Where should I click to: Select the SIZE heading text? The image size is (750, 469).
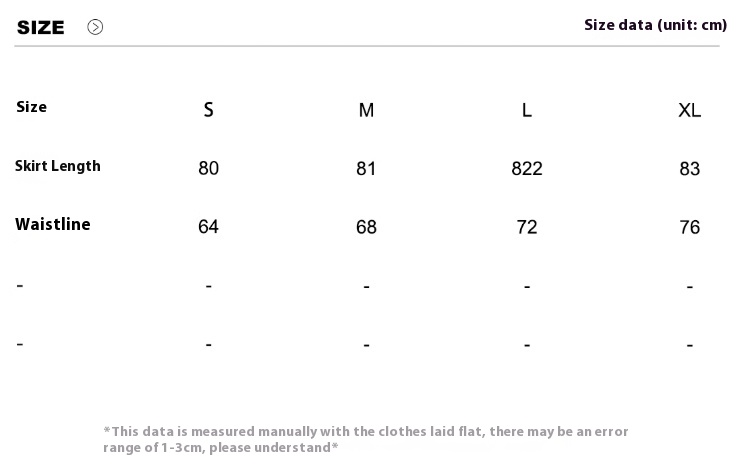[x=41, y=27]
